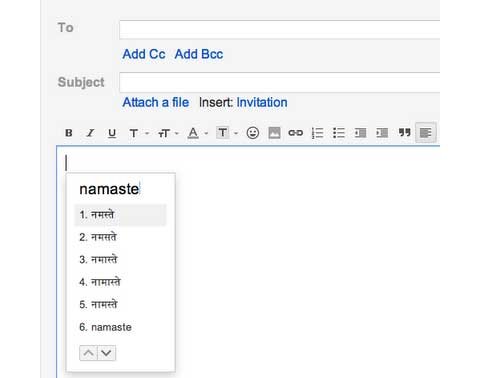Open the text color dropdown
This screenshot has height=378, width=480.
(x=198, y=133)
